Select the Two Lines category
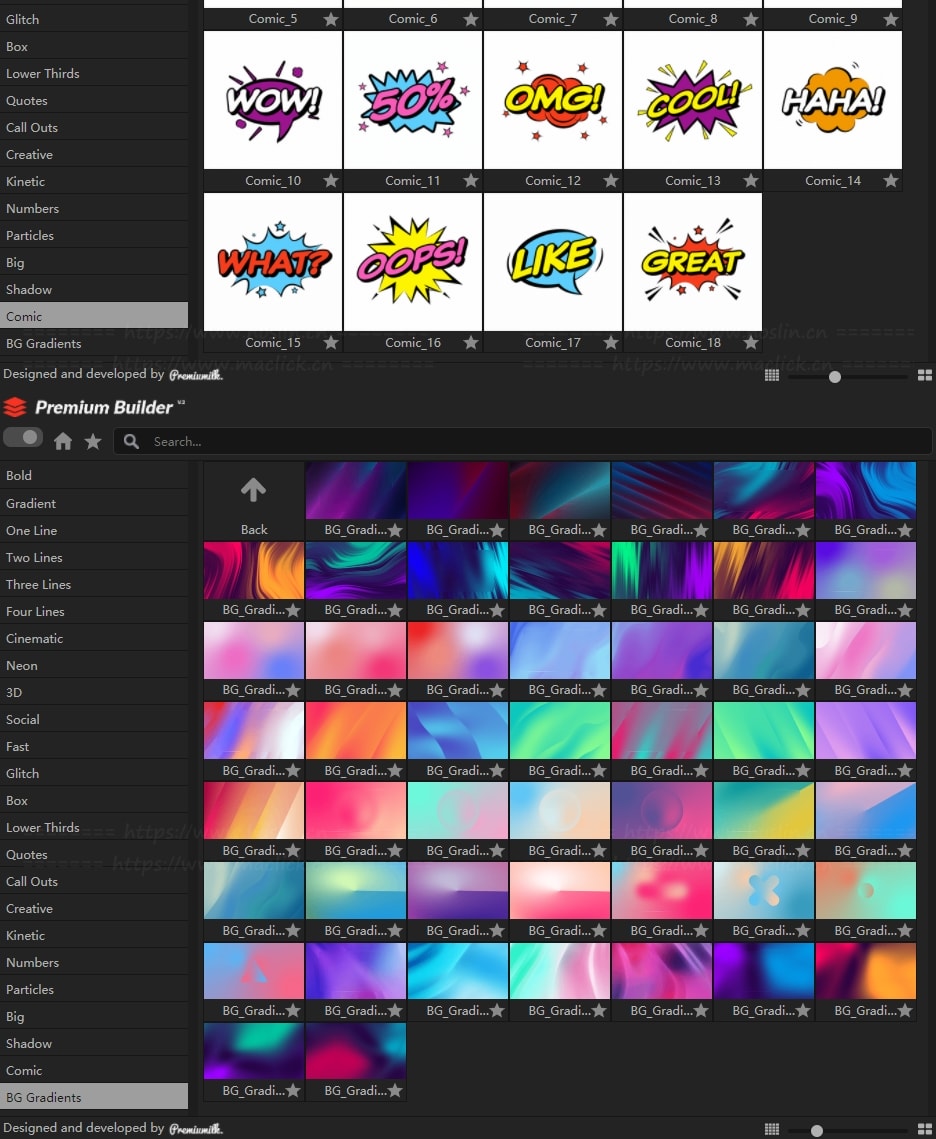This screenshot has height=1139, width=936. (x=94, y=557)
